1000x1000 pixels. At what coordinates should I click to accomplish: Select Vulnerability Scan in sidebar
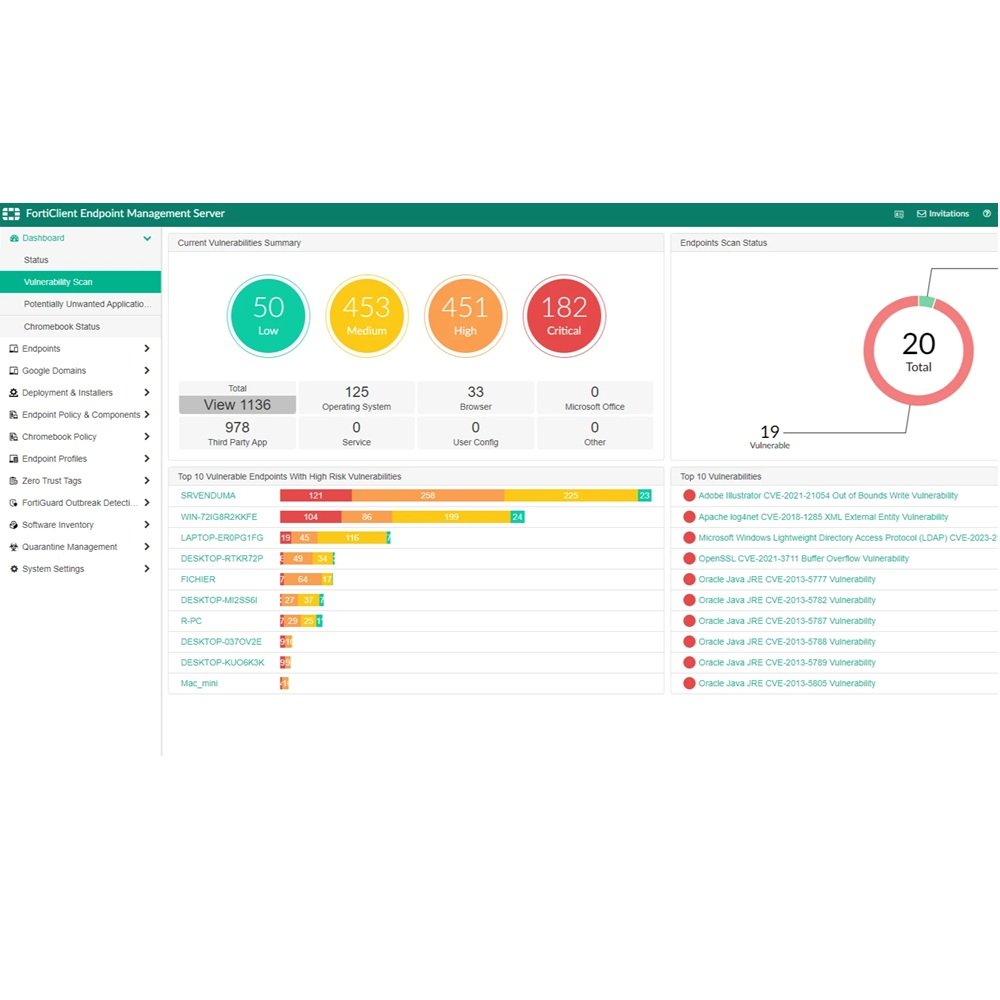(x=80, y=282)
